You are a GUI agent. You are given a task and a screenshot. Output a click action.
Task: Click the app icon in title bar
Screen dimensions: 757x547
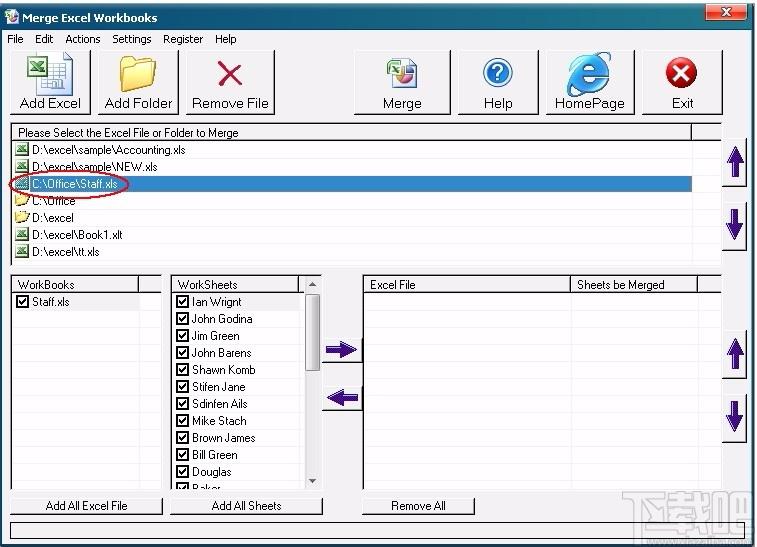tap(12, 17)
